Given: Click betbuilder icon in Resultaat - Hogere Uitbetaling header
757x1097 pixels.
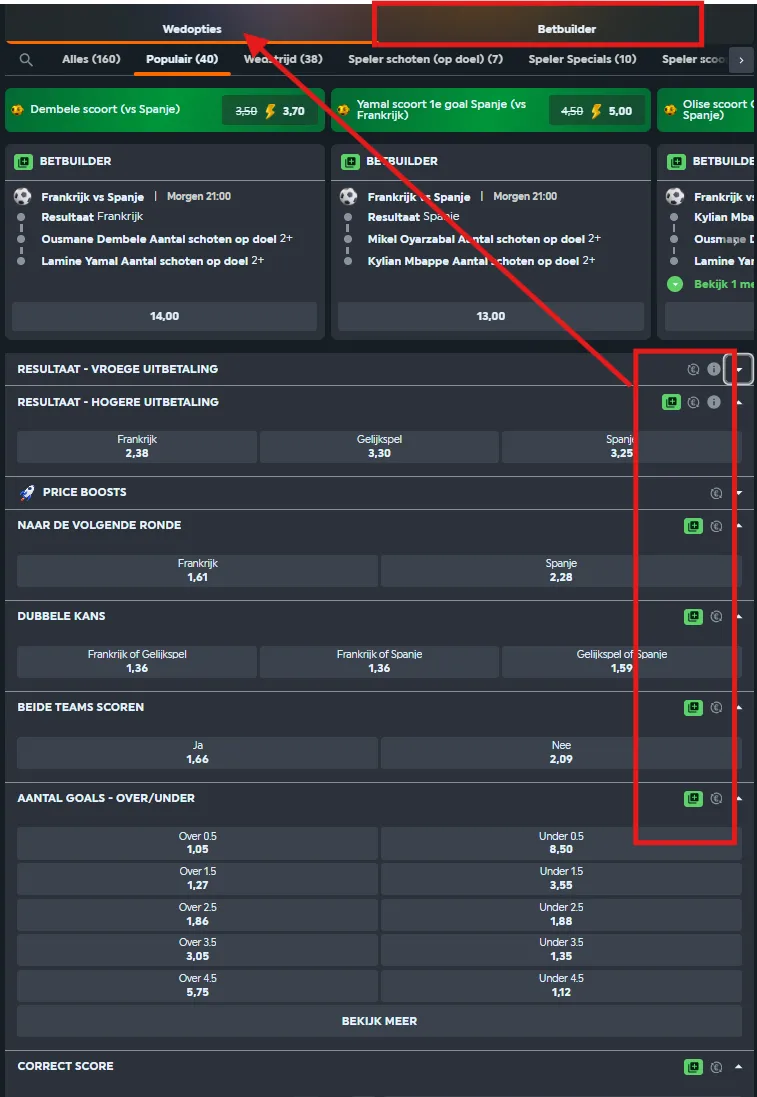Looking at the screenshot, I should (x=671, y=402).
